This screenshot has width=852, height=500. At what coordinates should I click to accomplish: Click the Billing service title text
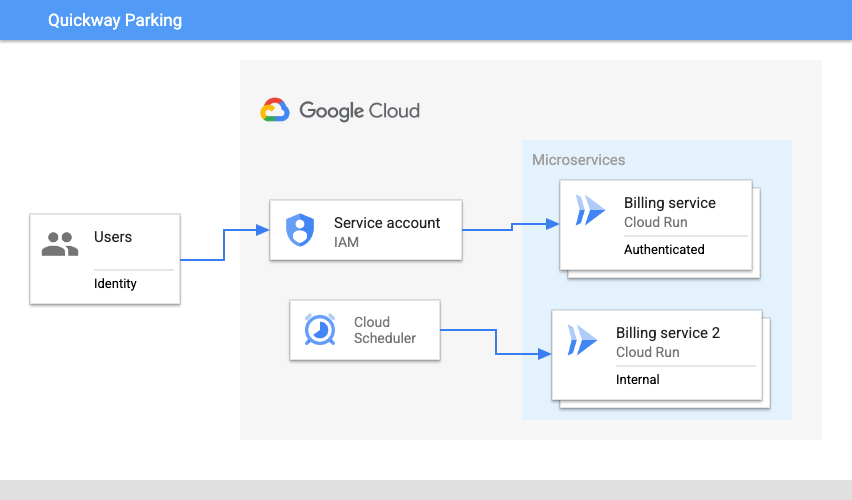(x=669, y=203)
